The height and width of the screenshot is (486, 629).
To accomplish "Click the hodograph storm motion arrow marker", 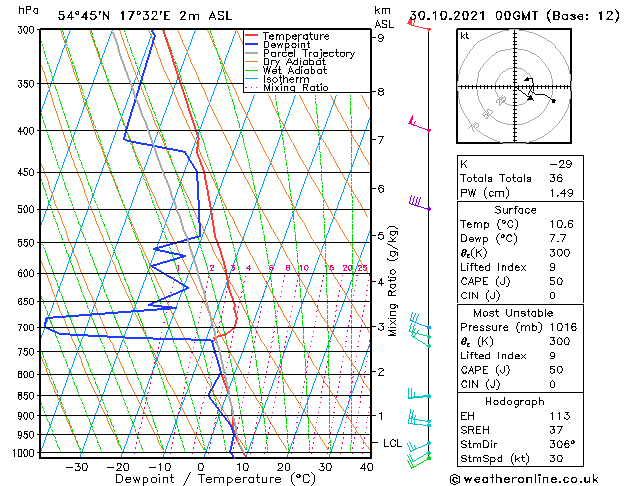I will click(530, 97).
